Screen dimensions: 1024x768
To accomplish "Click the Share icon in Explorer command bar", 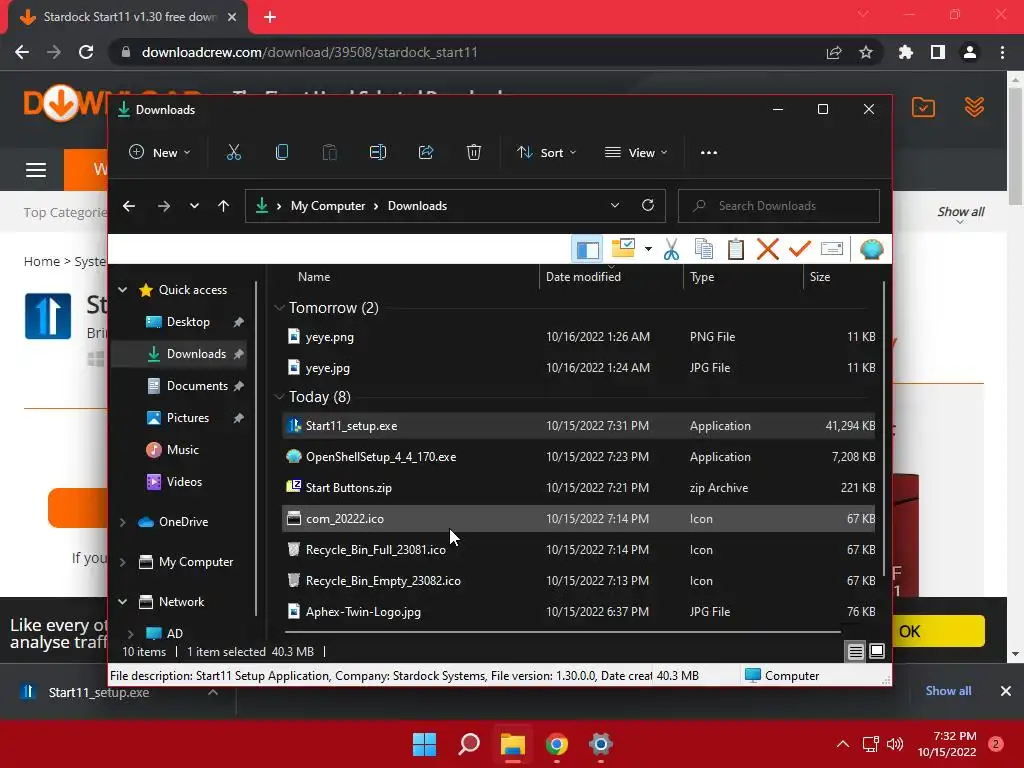I will [x=426, y=153].
